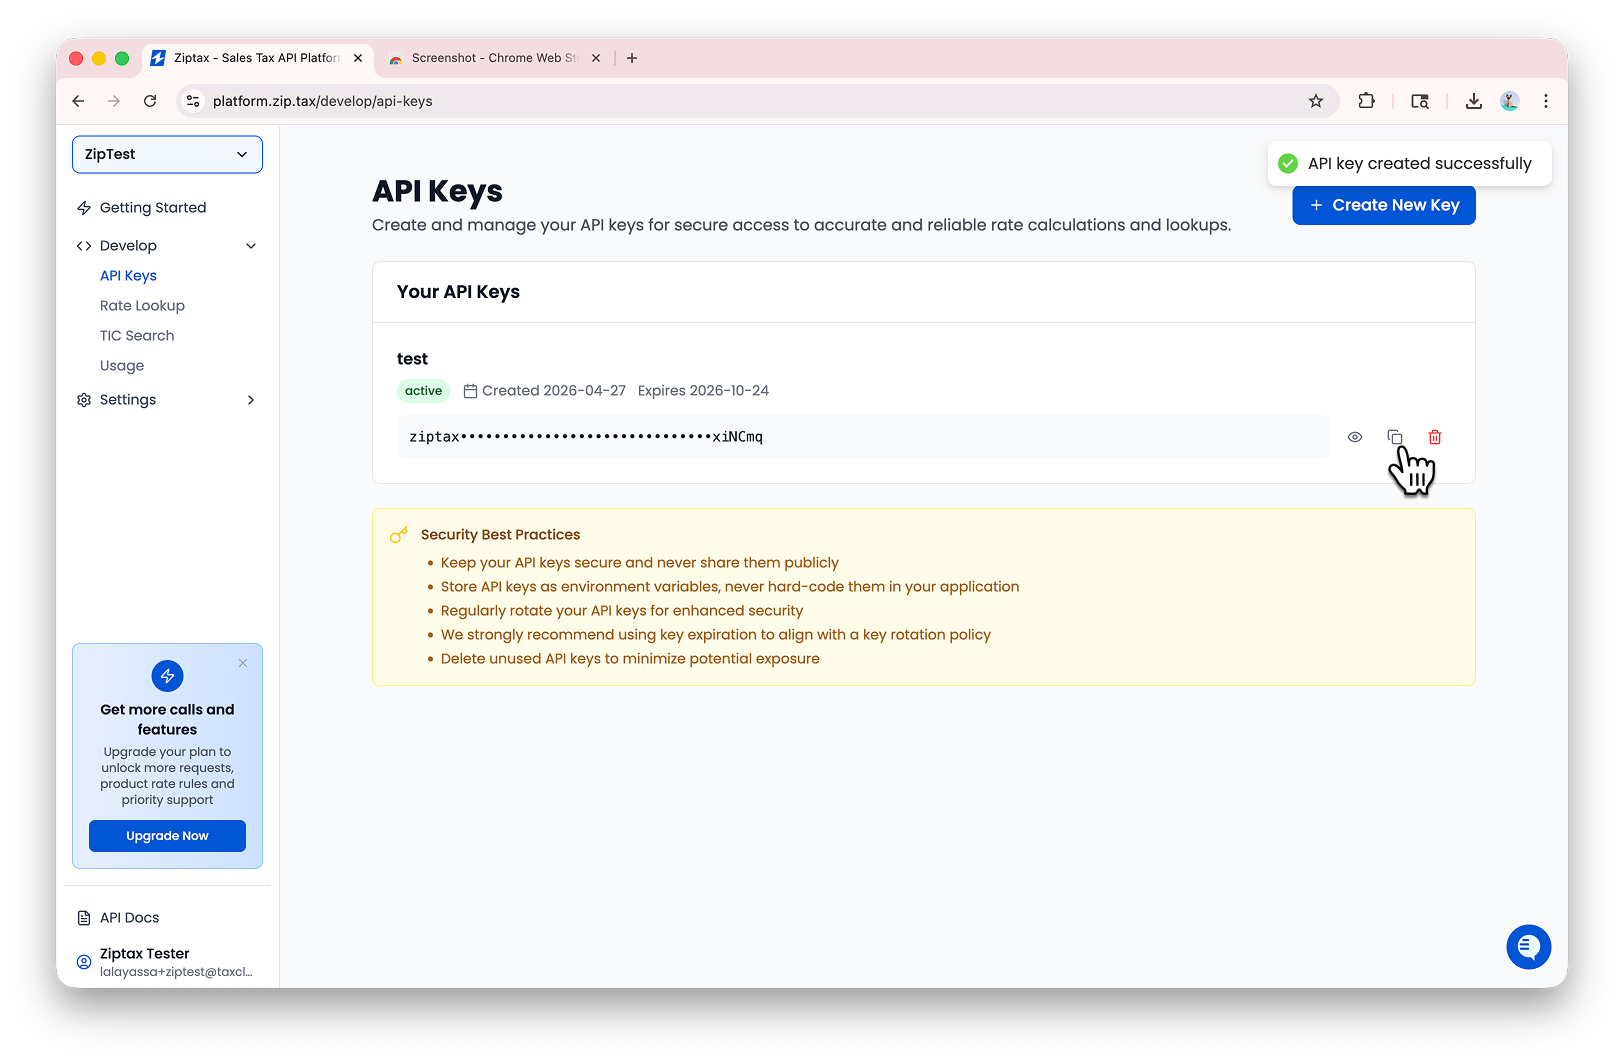This screenshot has width=1624, height=1062.
Task: Expand the Settings section
Action: (250, 399)
